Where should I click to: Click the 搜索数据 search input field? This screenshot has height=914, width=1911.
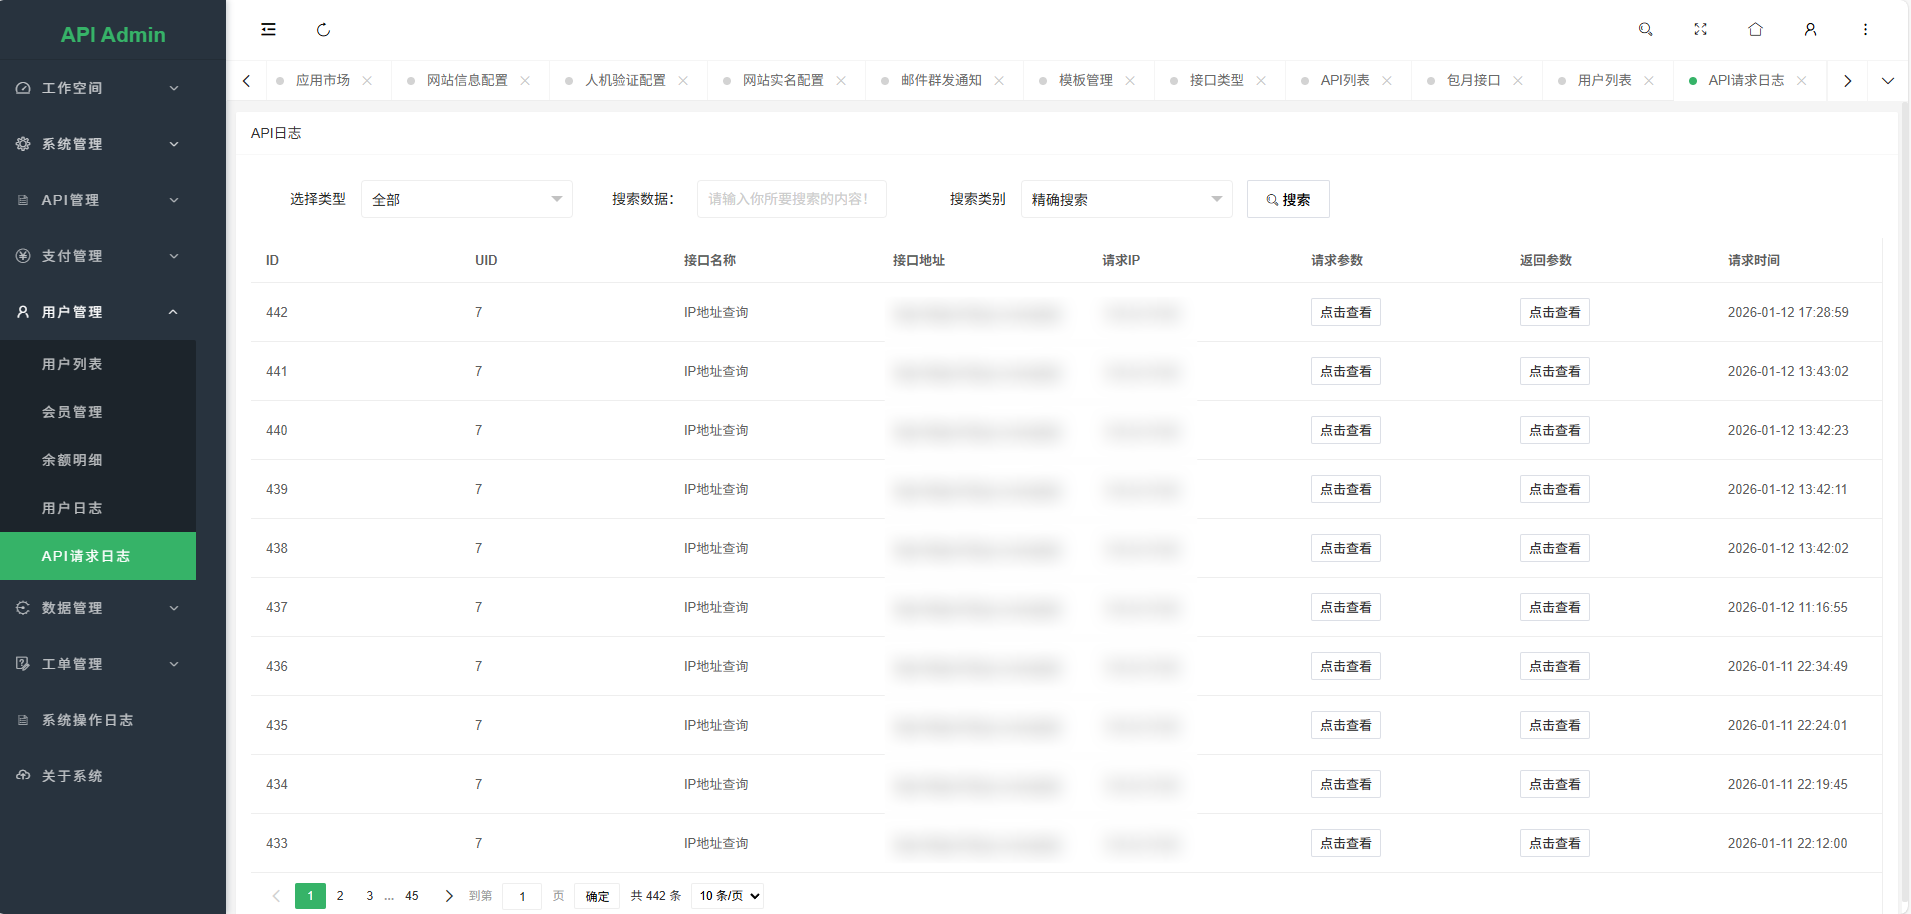[x=790, y=199]
